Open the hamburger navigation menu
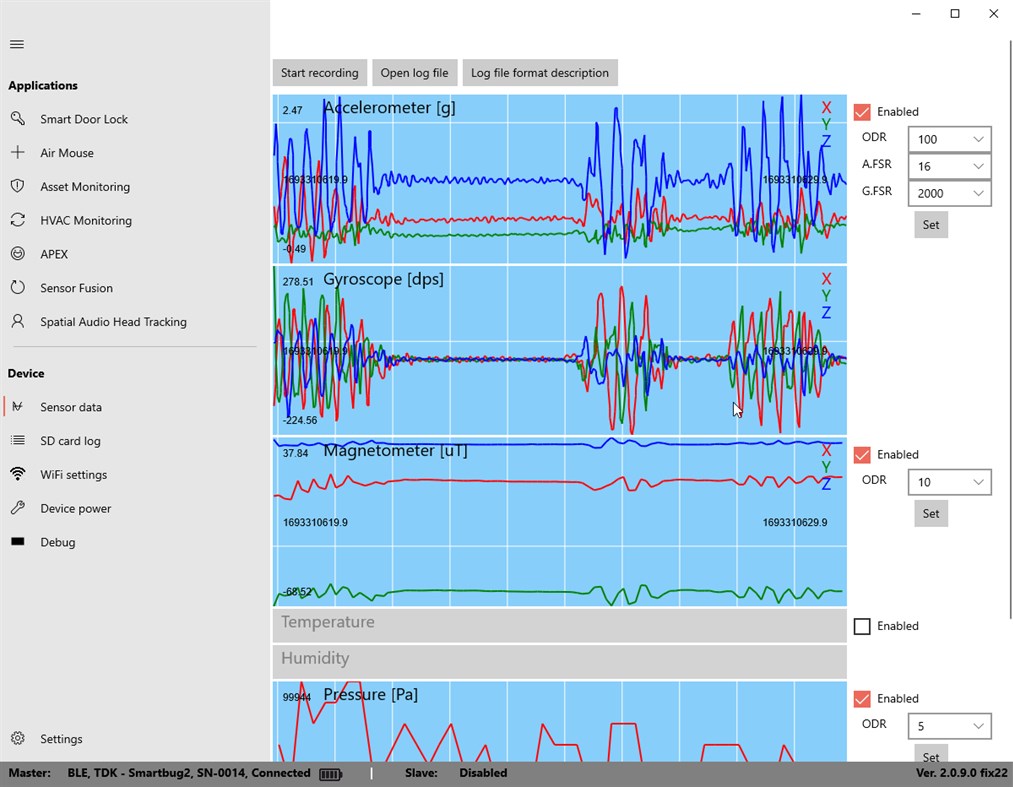Screen dimensions: 1013x787 (x=17, y=44)
